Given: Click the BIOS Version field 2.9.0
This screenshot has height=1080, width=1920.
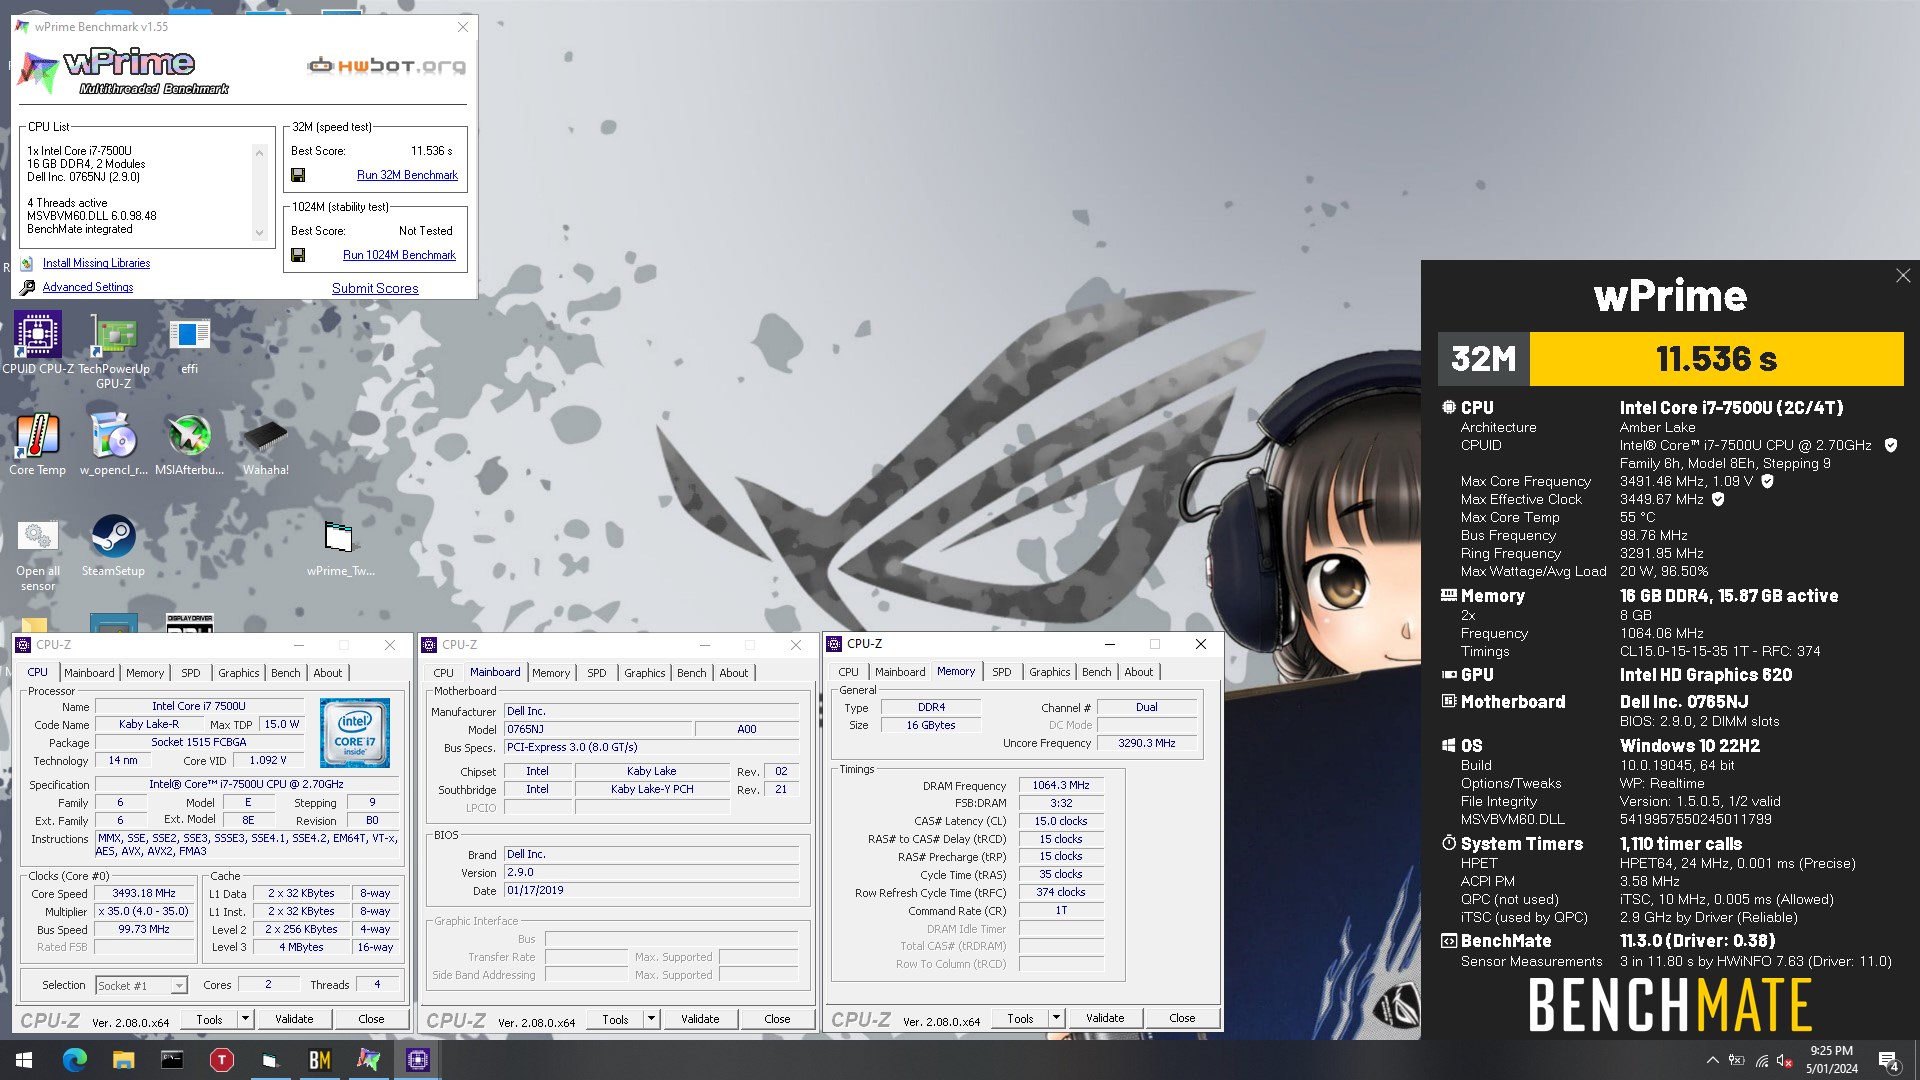Looking at the screenshot, I should tap(651, 873).
